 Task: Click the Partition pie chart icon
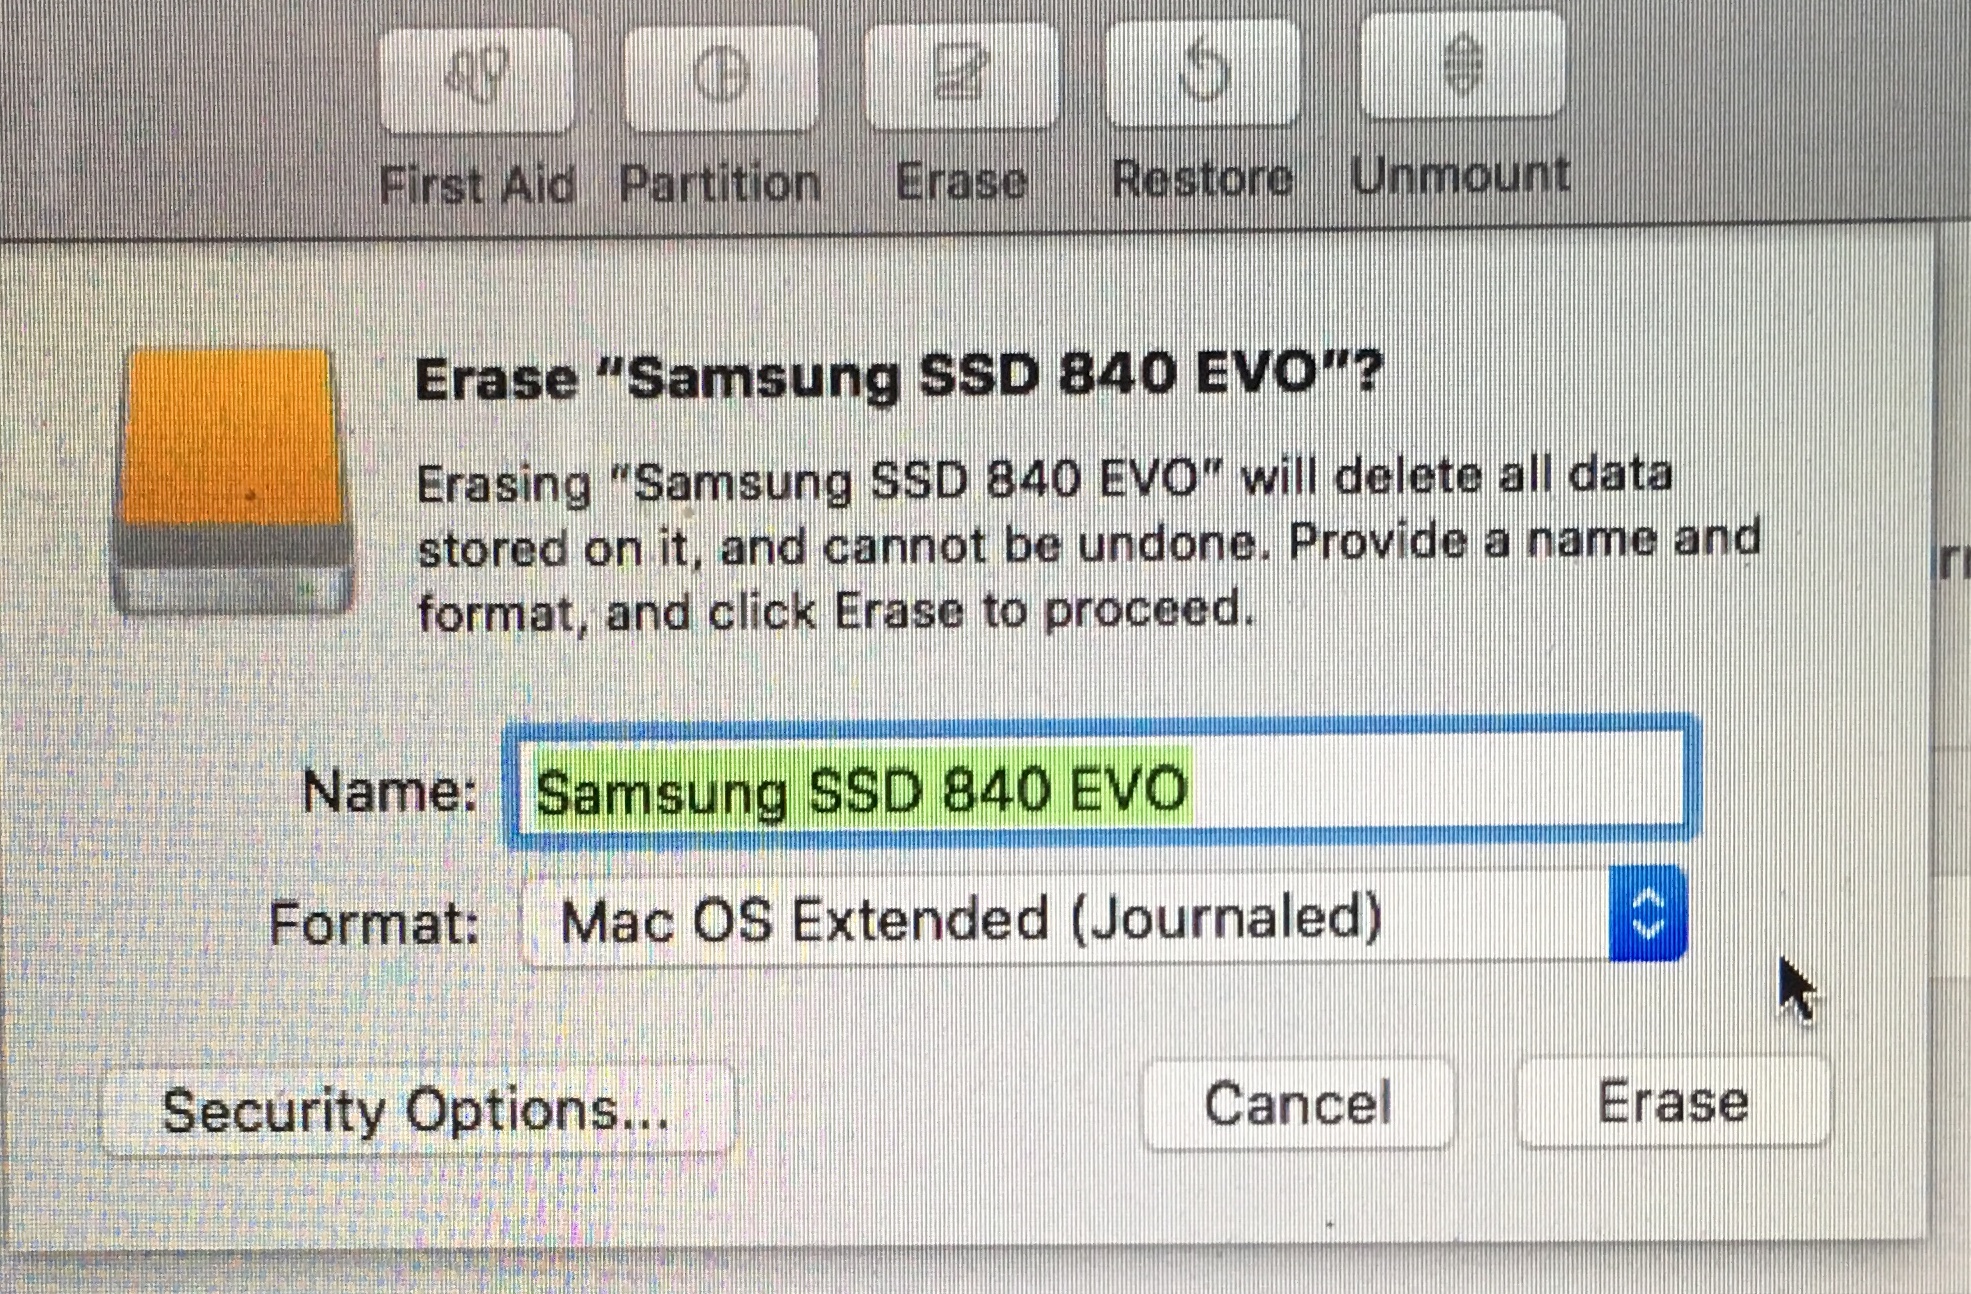click(721, 77)
